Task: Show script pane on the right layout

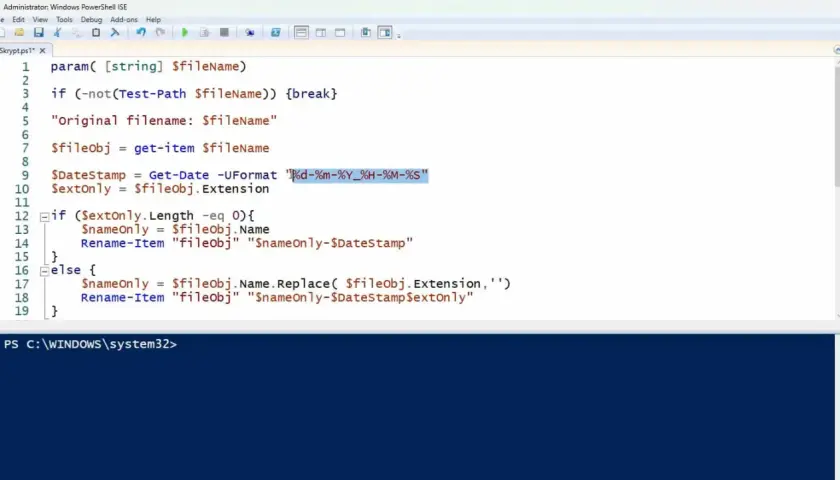Action: [x=320, y=33]
